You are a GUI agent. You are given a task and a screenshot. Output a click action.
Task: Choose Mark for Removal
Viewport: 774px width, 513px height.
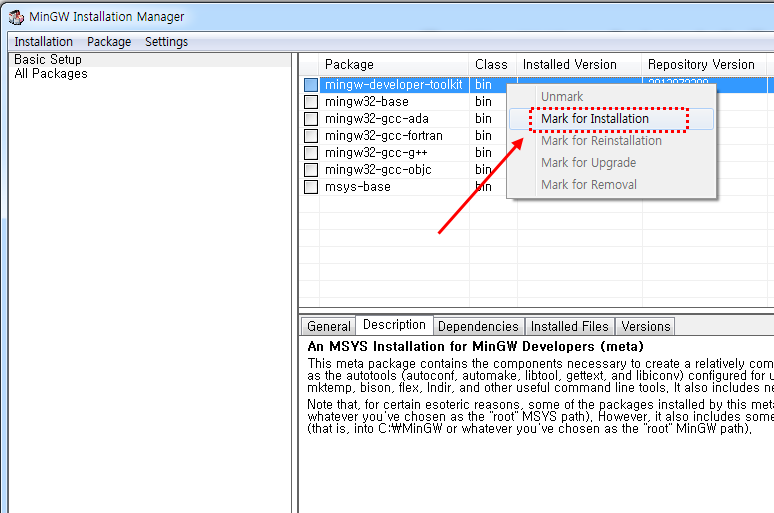(611, 185)
